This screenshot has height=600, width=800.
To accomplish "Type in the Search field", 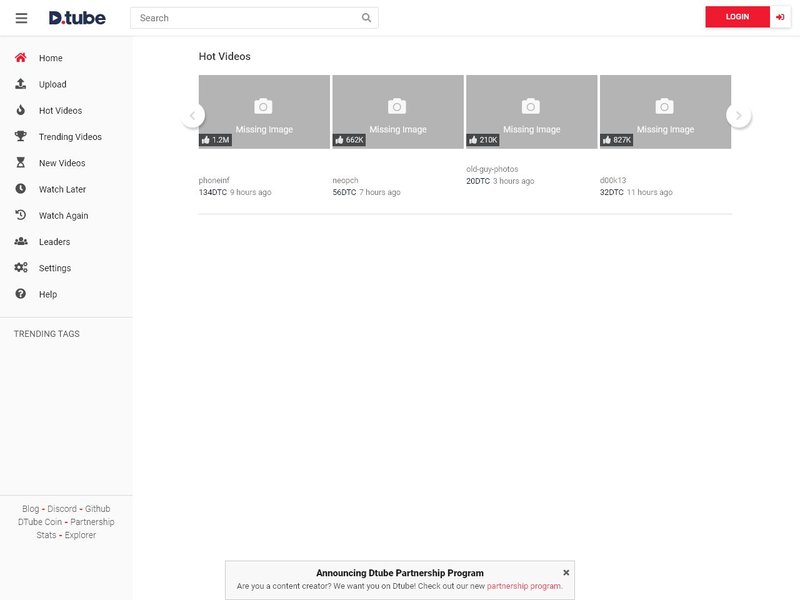I will [245, 18].
